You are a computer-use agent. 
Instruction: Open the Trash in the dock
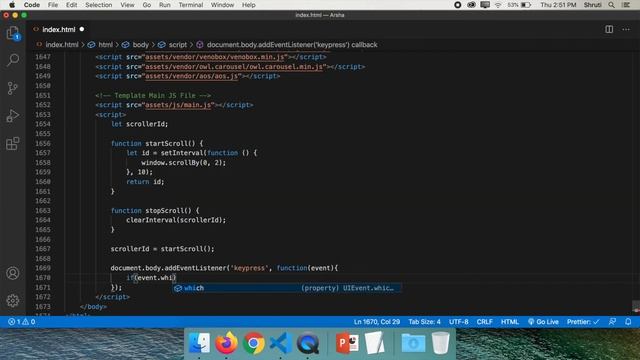pyautogui.click(x=440, y=342)
